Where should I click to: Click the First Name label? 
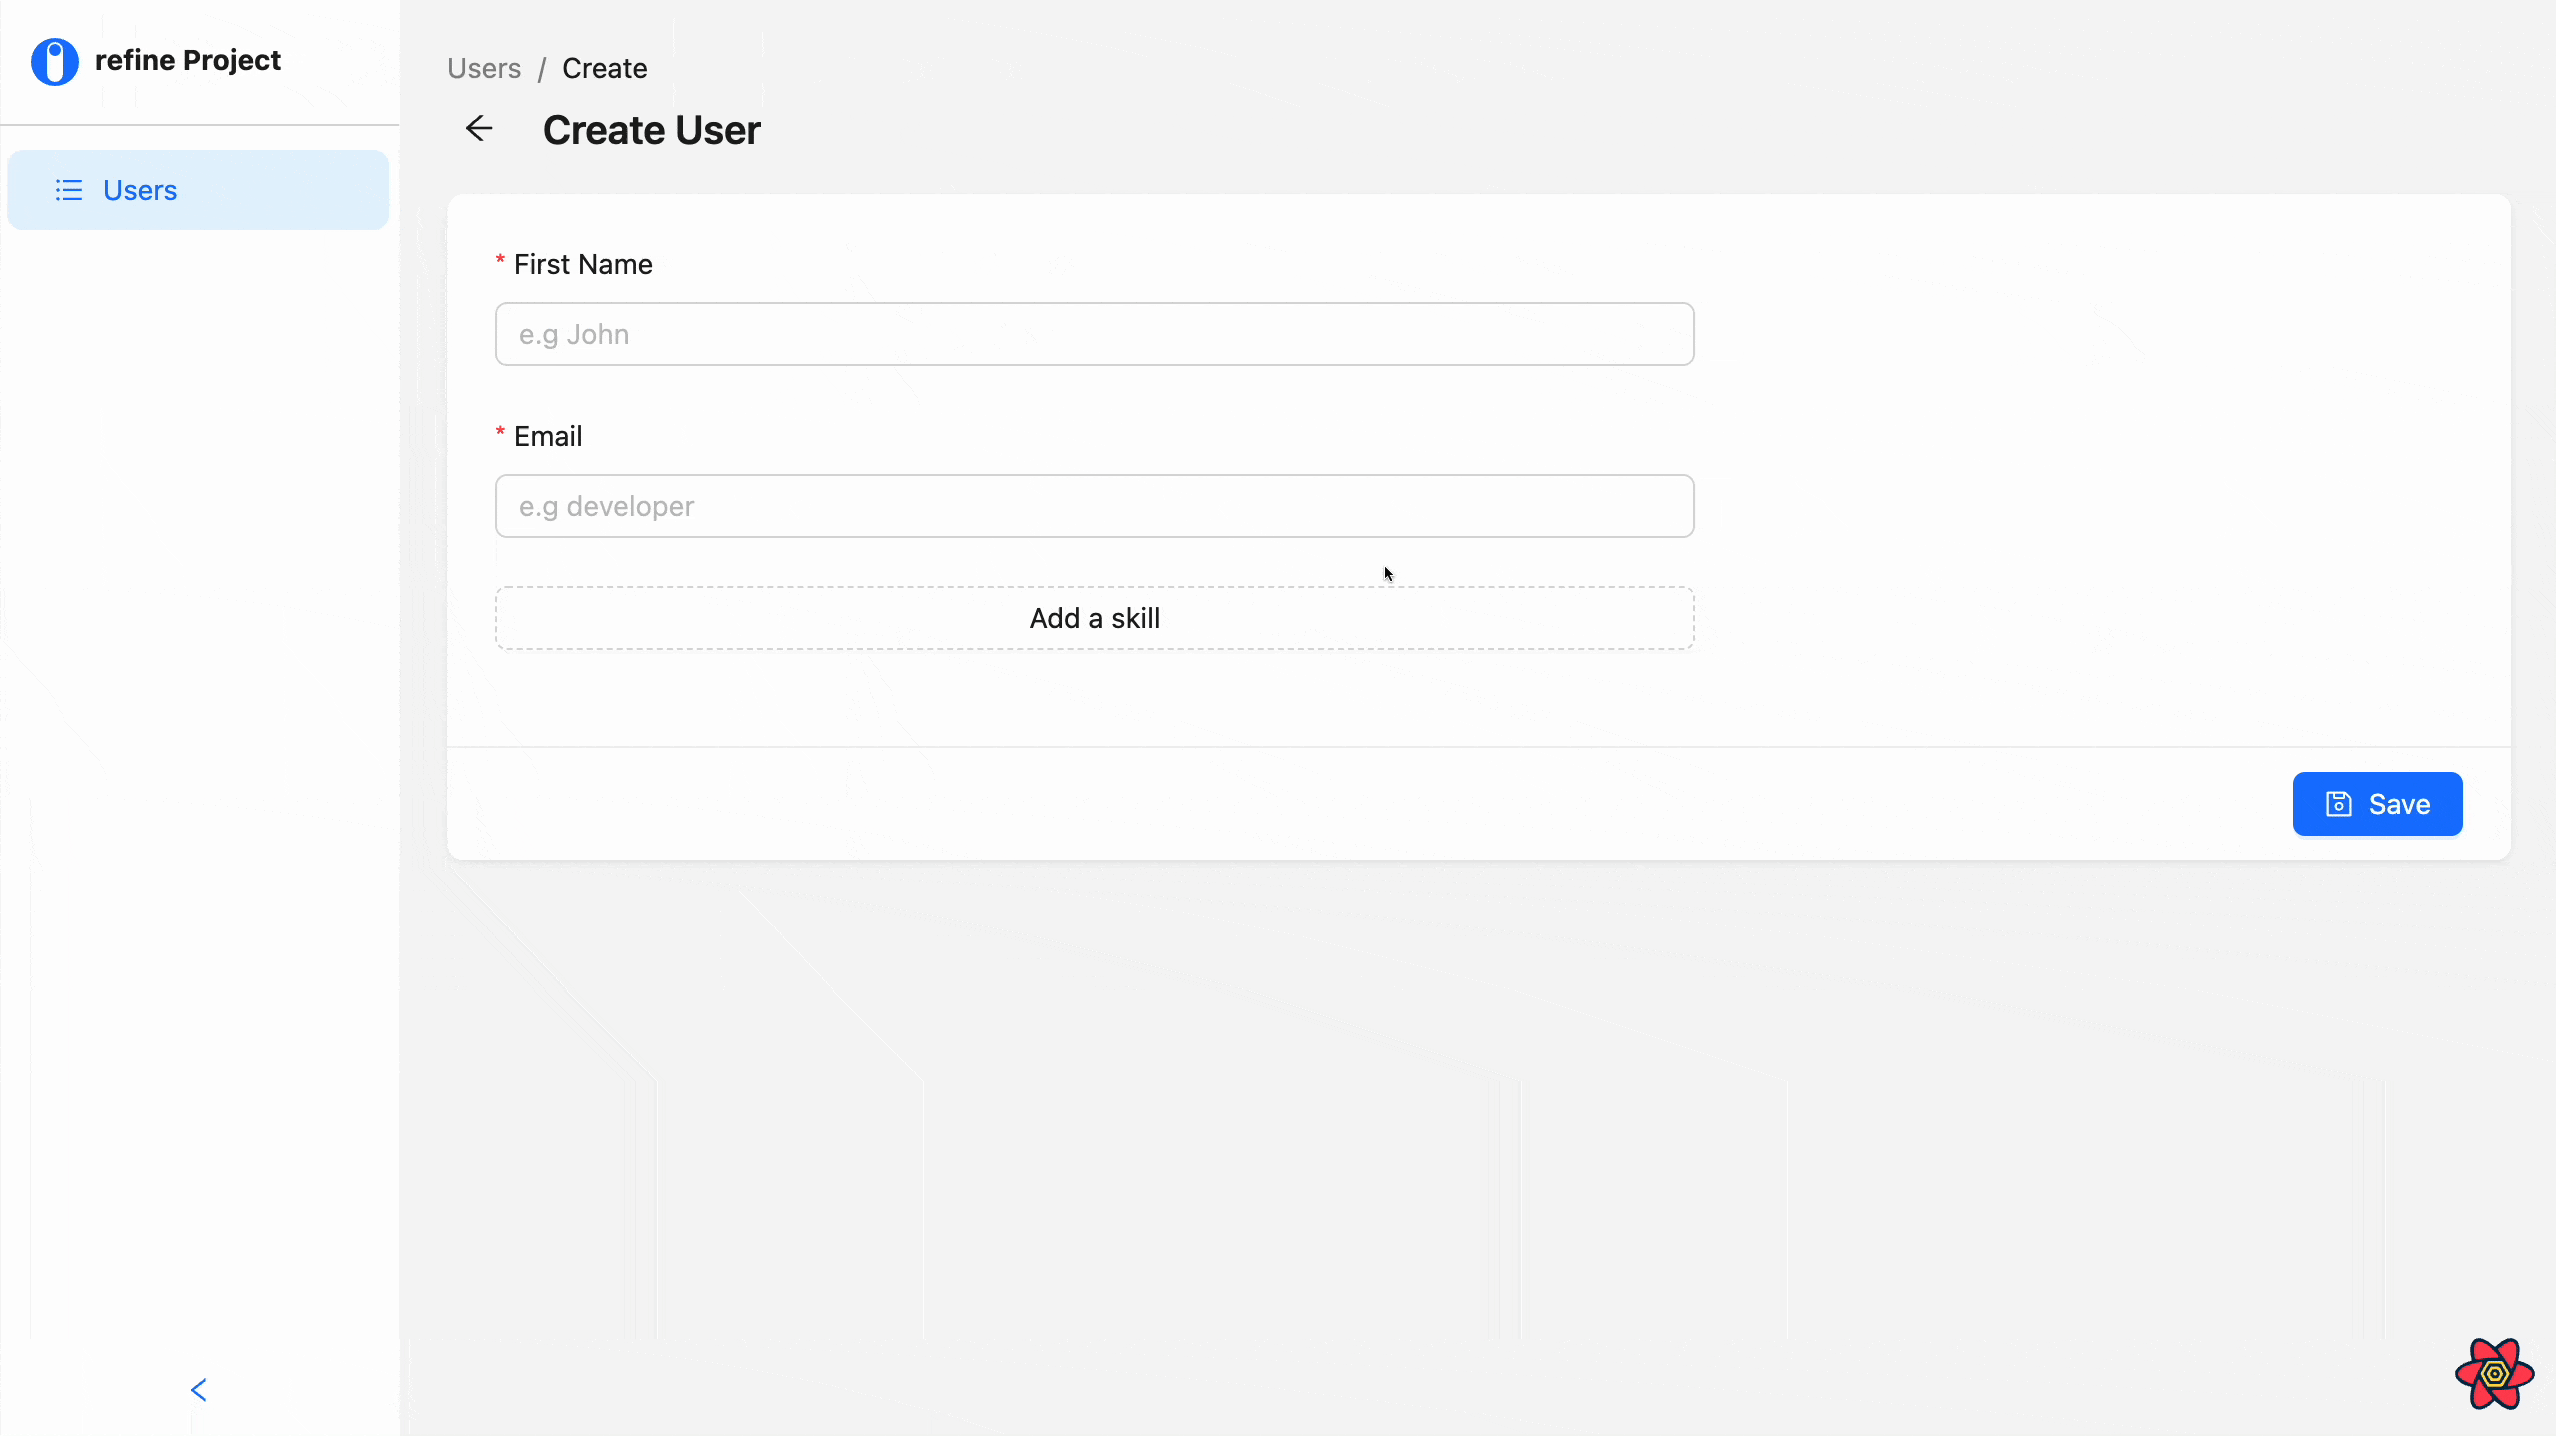click(x=583, y=264)
